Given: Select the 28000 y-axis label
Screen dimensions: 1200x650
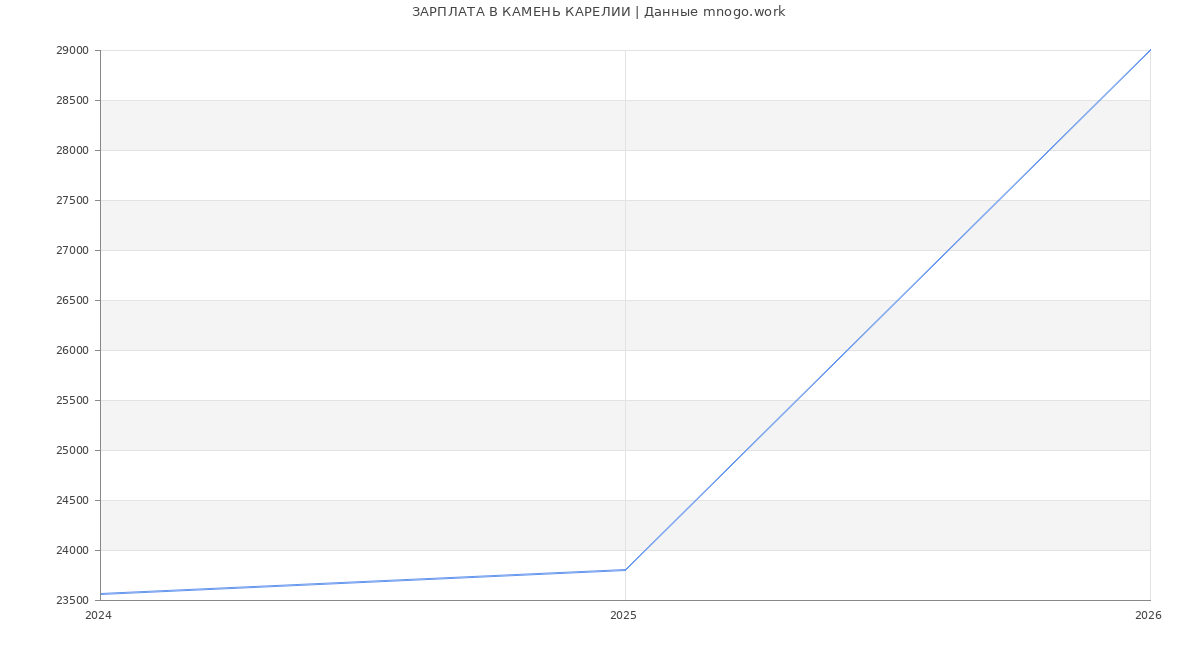Looking at the screenshot, I should [72, 151].
